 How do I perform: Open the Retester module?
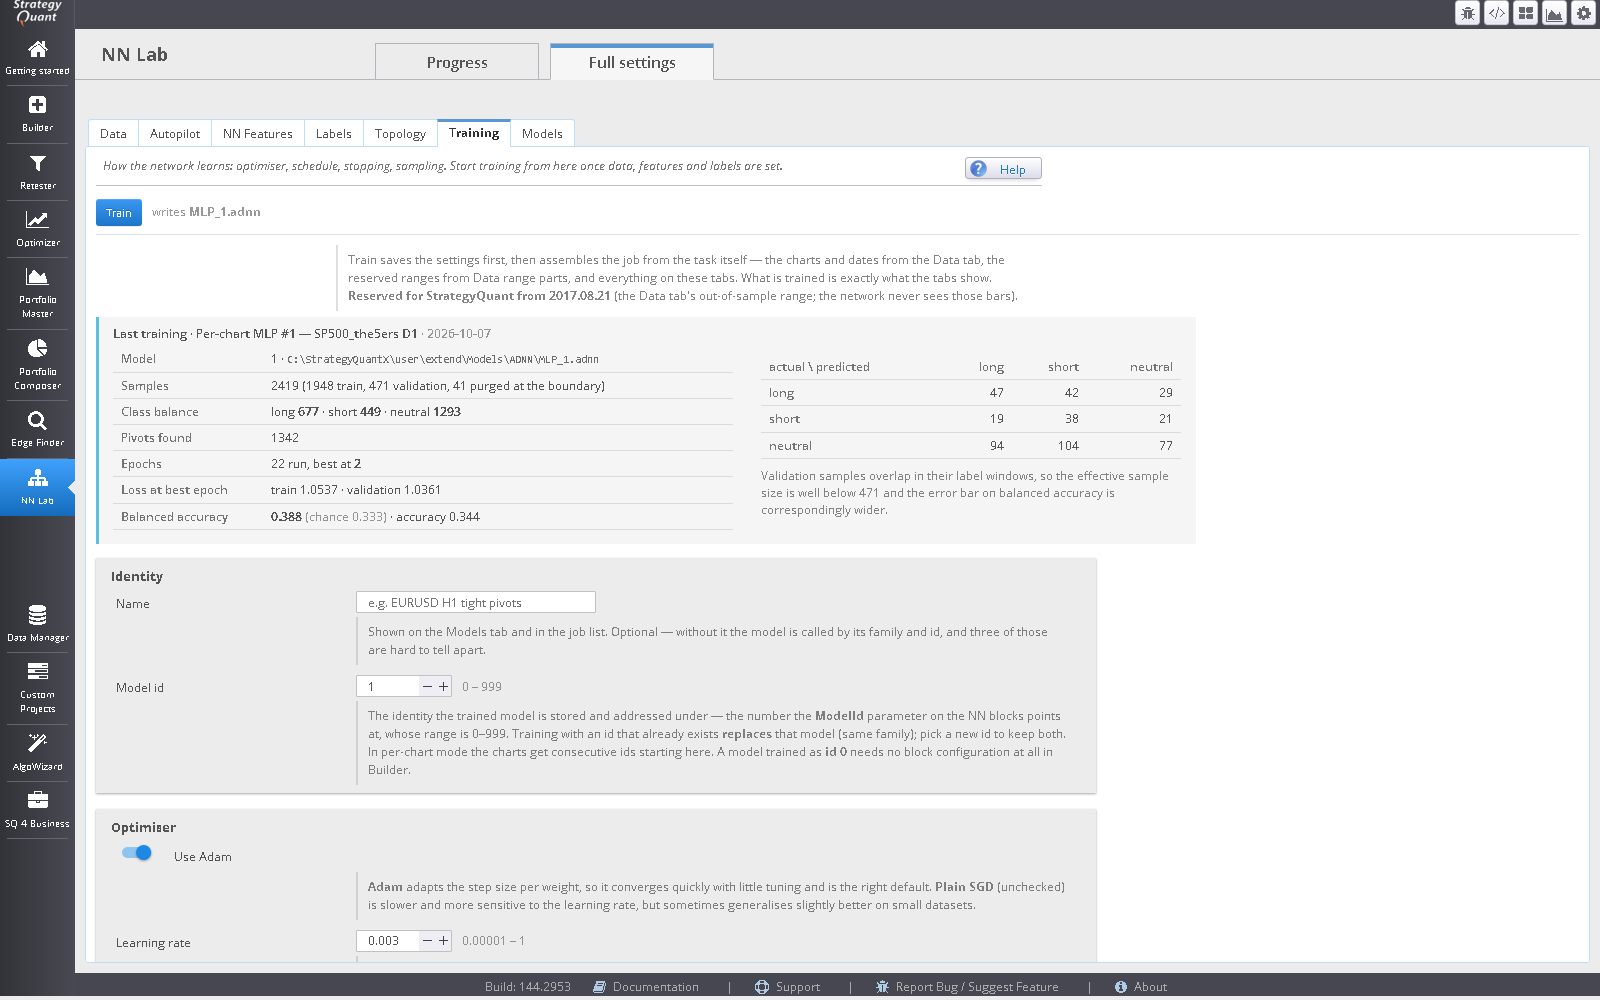(x=37, y=172)
